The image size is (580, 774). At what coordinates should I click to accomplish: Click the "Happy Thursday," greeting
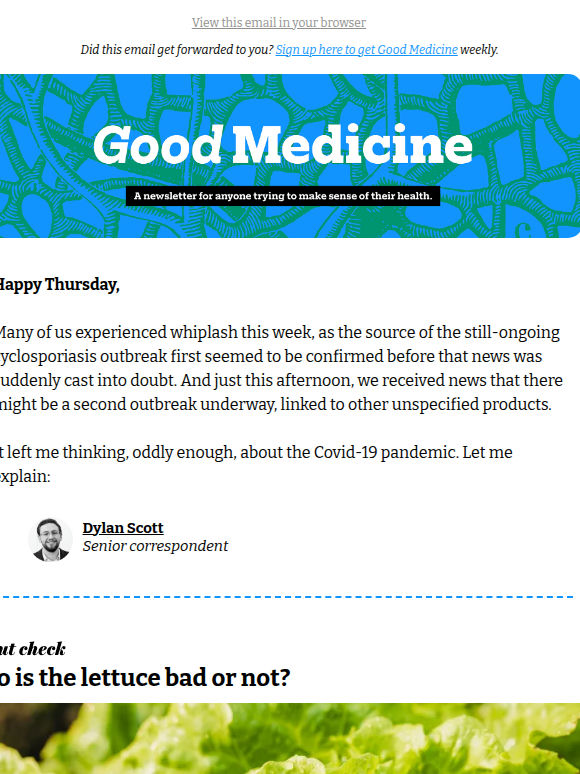[x=58, y=285]
